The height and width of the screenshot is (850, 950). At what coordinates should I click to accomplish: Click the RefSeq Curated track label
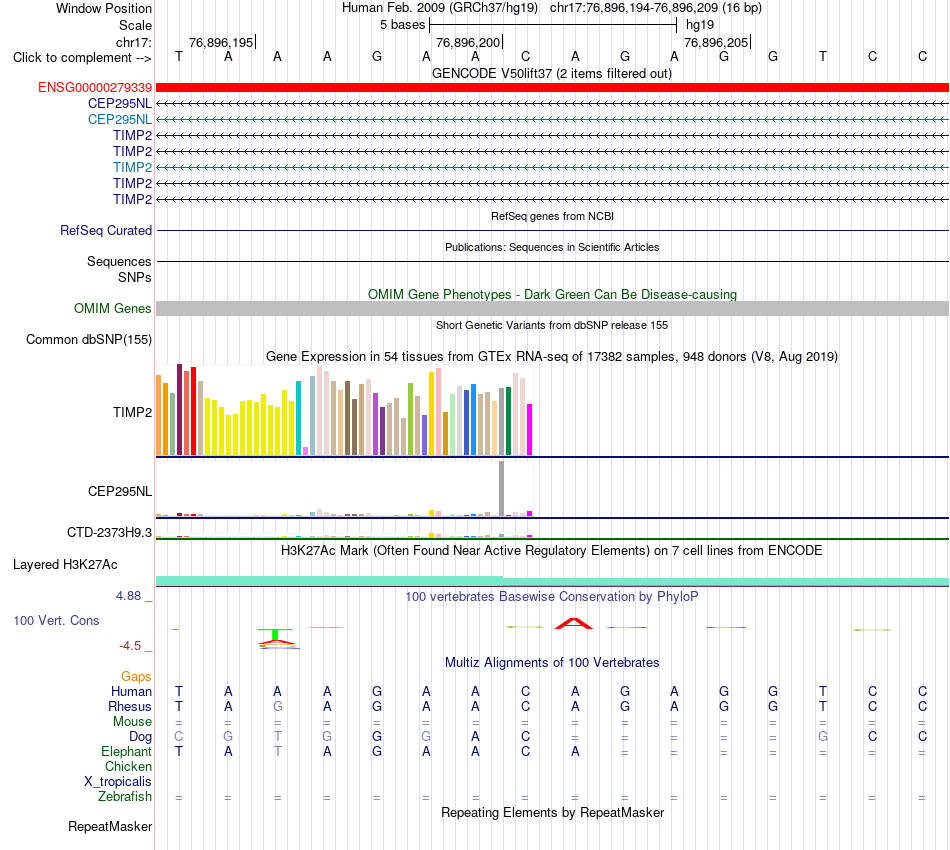(105, 230)
